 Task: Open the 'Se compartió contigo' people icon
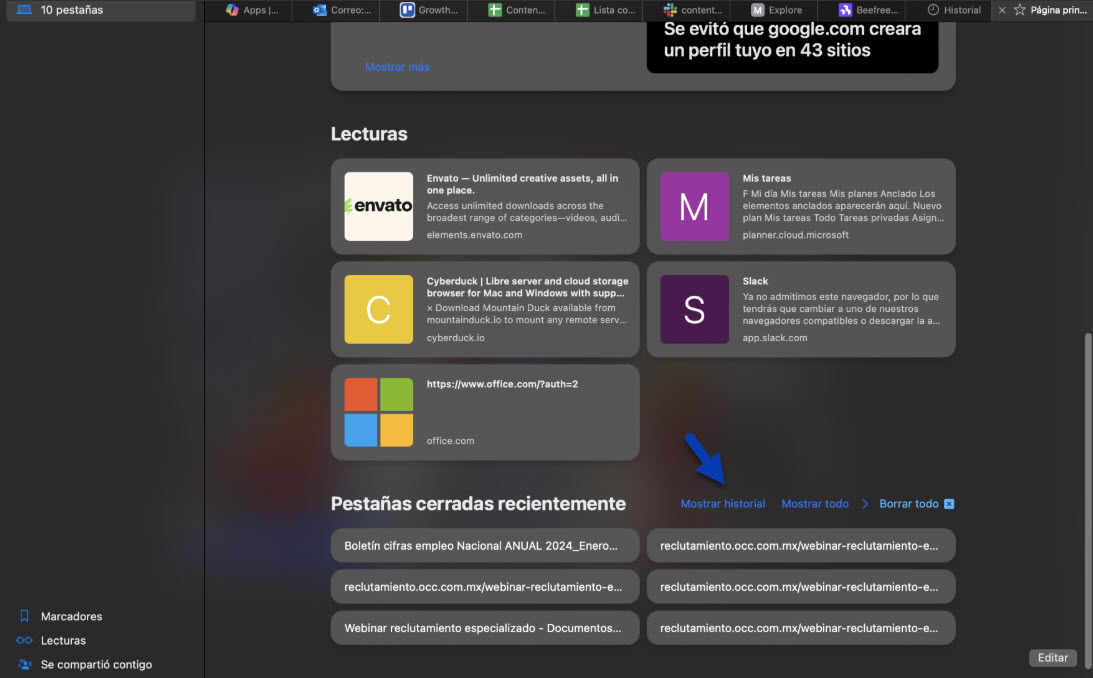tap(25, 664)
